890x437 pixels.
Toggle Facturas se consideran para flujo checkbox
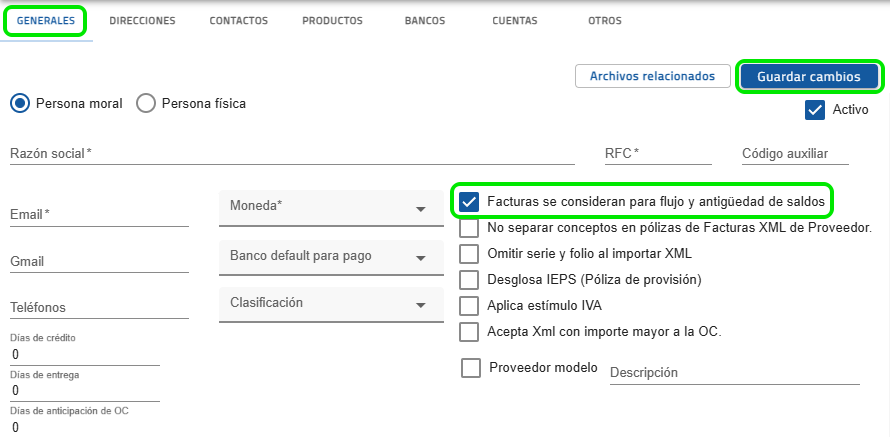(469, 202)
